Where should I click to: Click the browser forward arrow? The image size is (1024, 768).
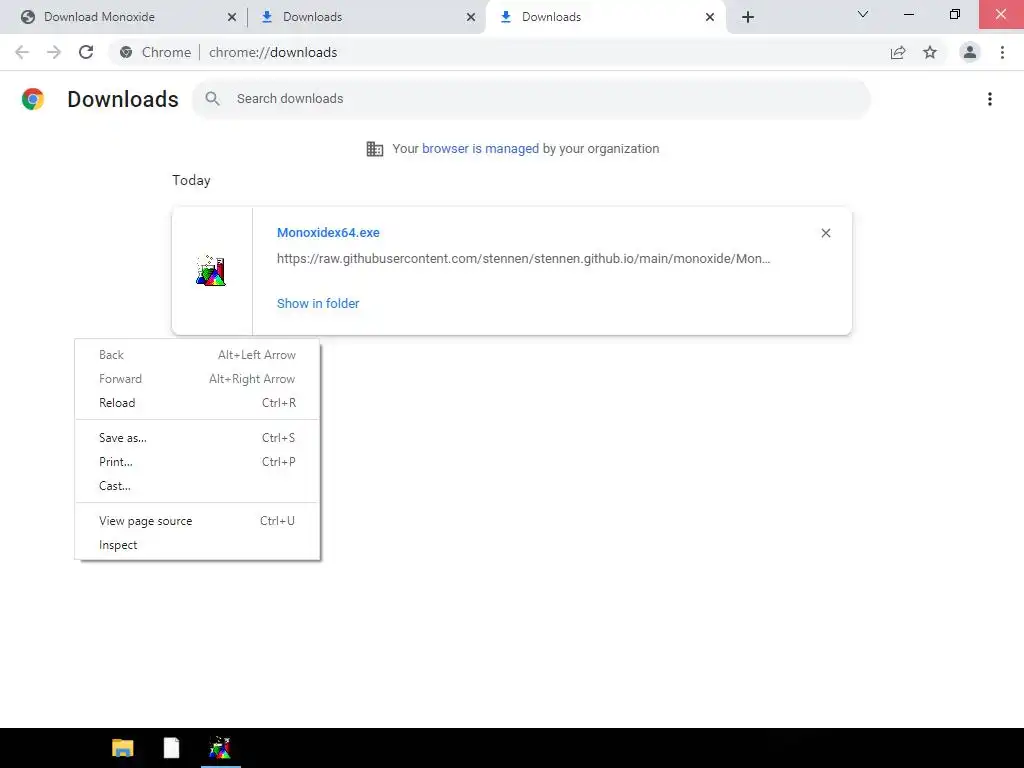coord(54,52)
